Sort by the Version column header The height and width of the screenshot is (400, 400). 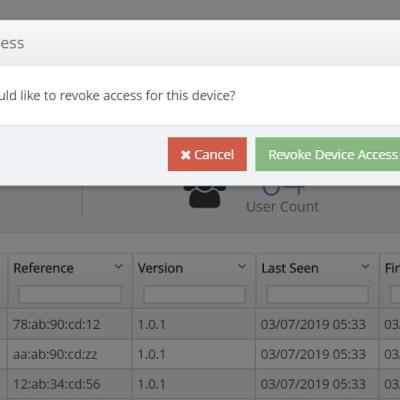[160, 268]
